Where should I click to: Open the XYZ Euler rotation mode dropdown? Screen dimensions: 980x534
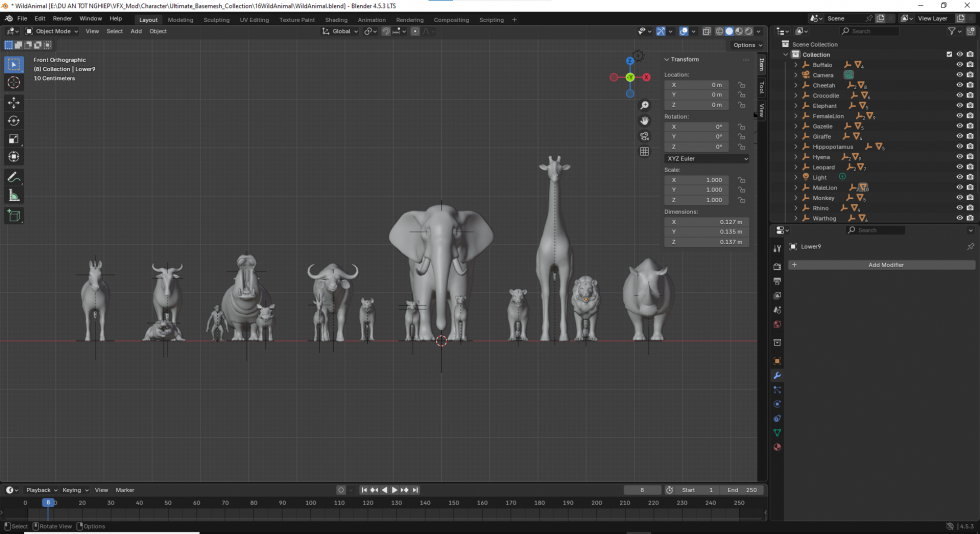point(706,158)
